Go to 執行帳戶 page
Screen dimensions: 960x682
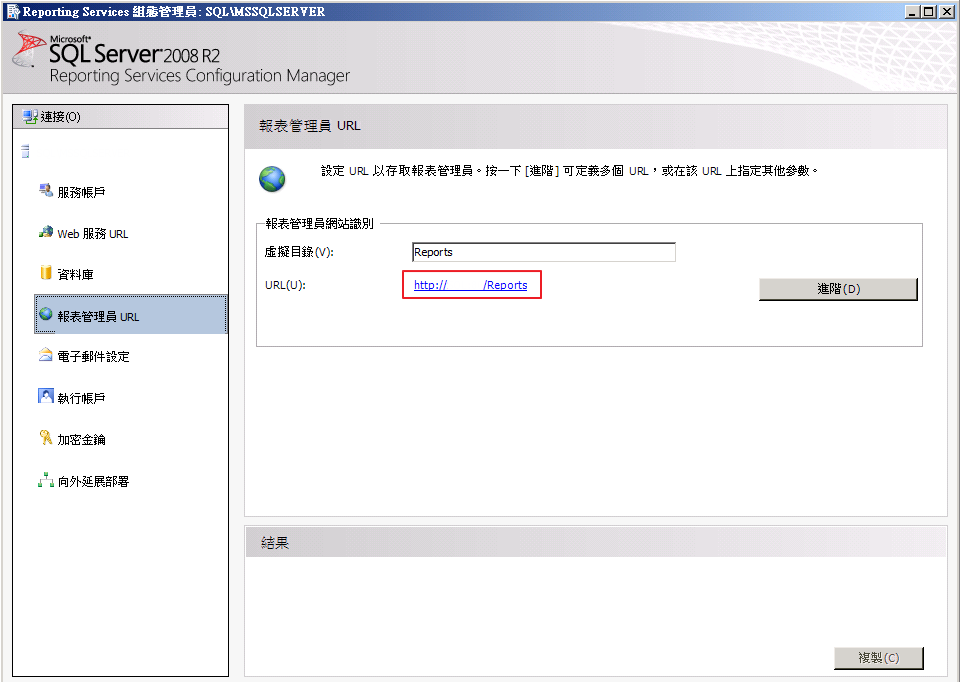pyautogui.click(x=81, y=398)
